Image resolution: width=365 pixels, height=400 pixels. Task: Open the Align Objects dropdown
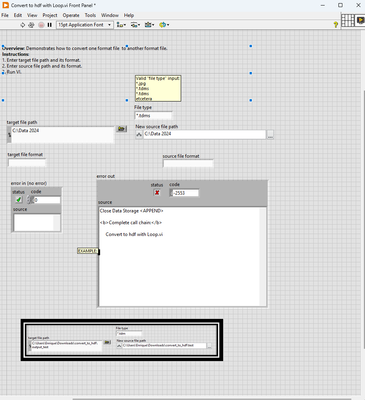(121, 25)
